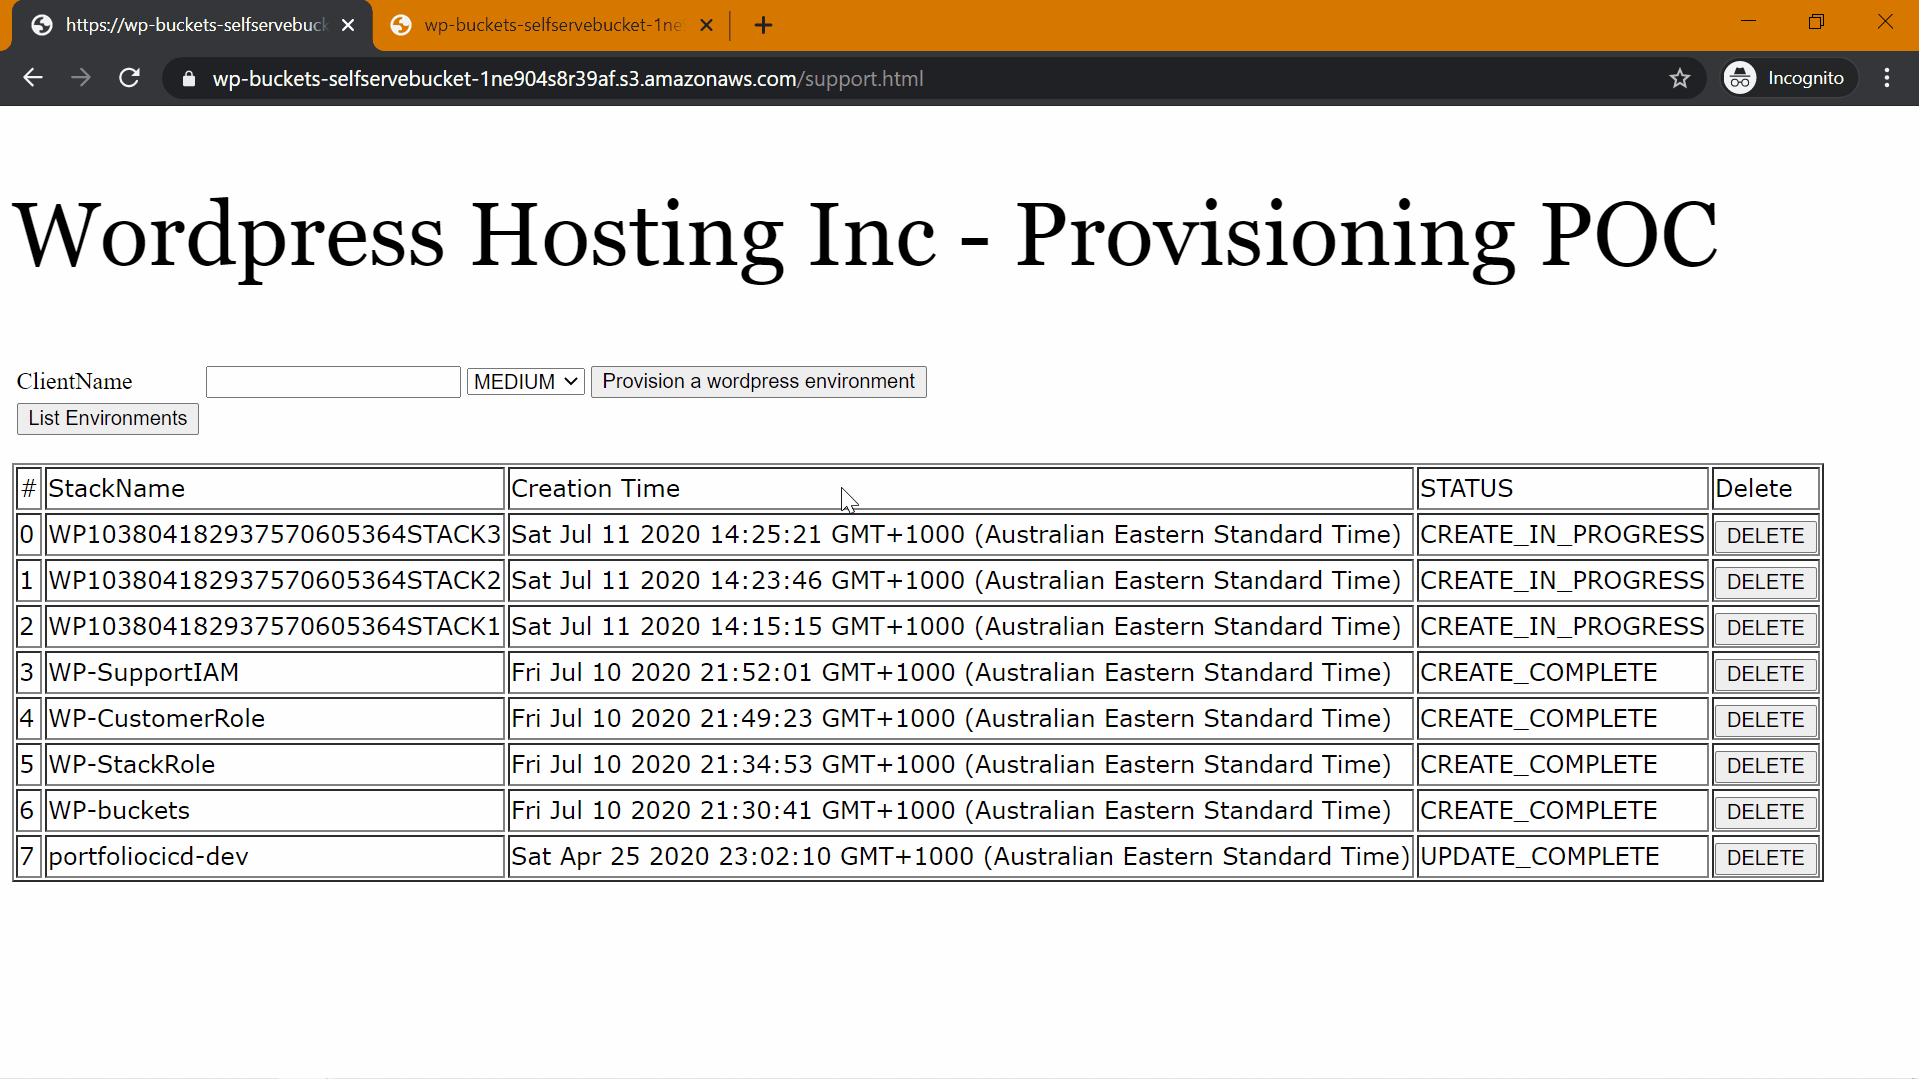Delete the WP-StackRole stack
The image size is (1919, 1079).
click(x=1765, y=766)
